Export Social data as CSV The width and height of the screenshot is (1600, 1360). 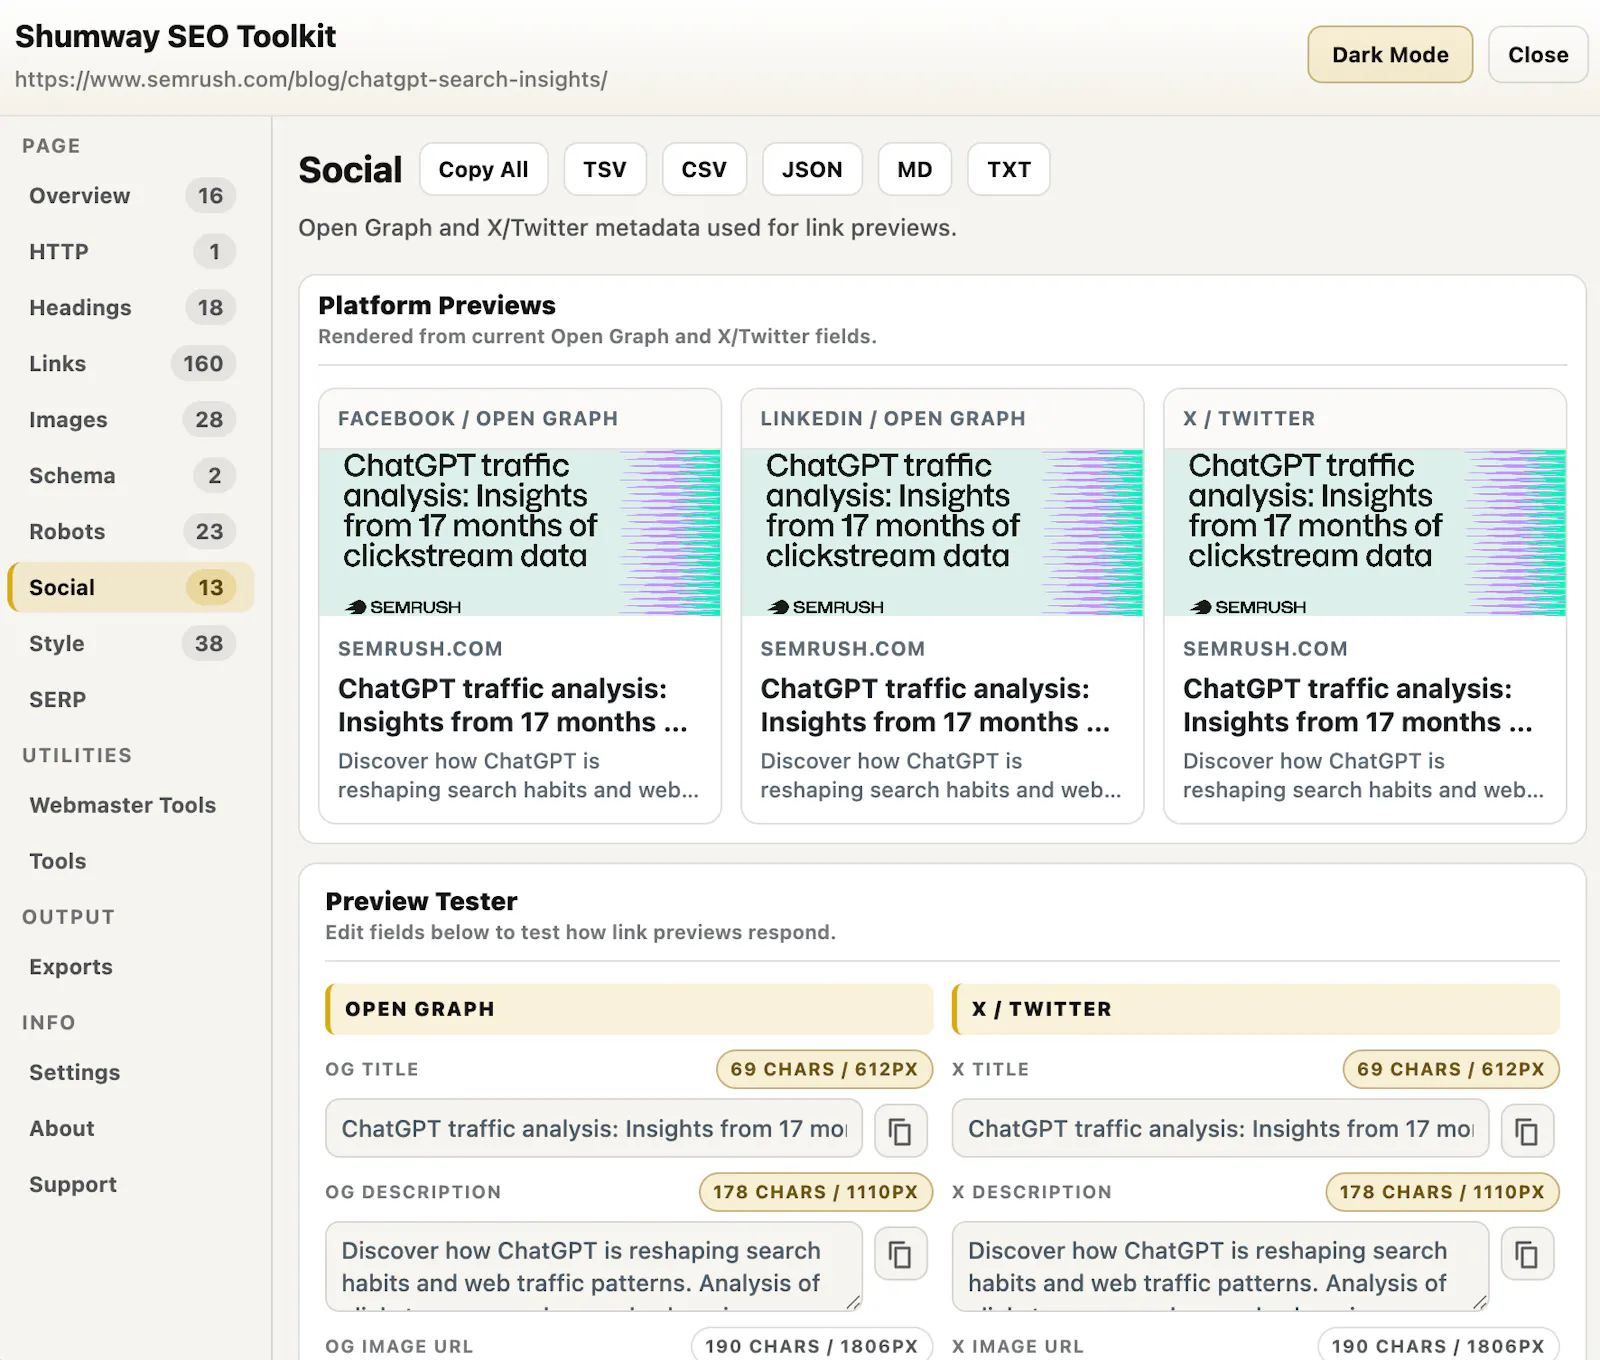(x=704, y=169)
